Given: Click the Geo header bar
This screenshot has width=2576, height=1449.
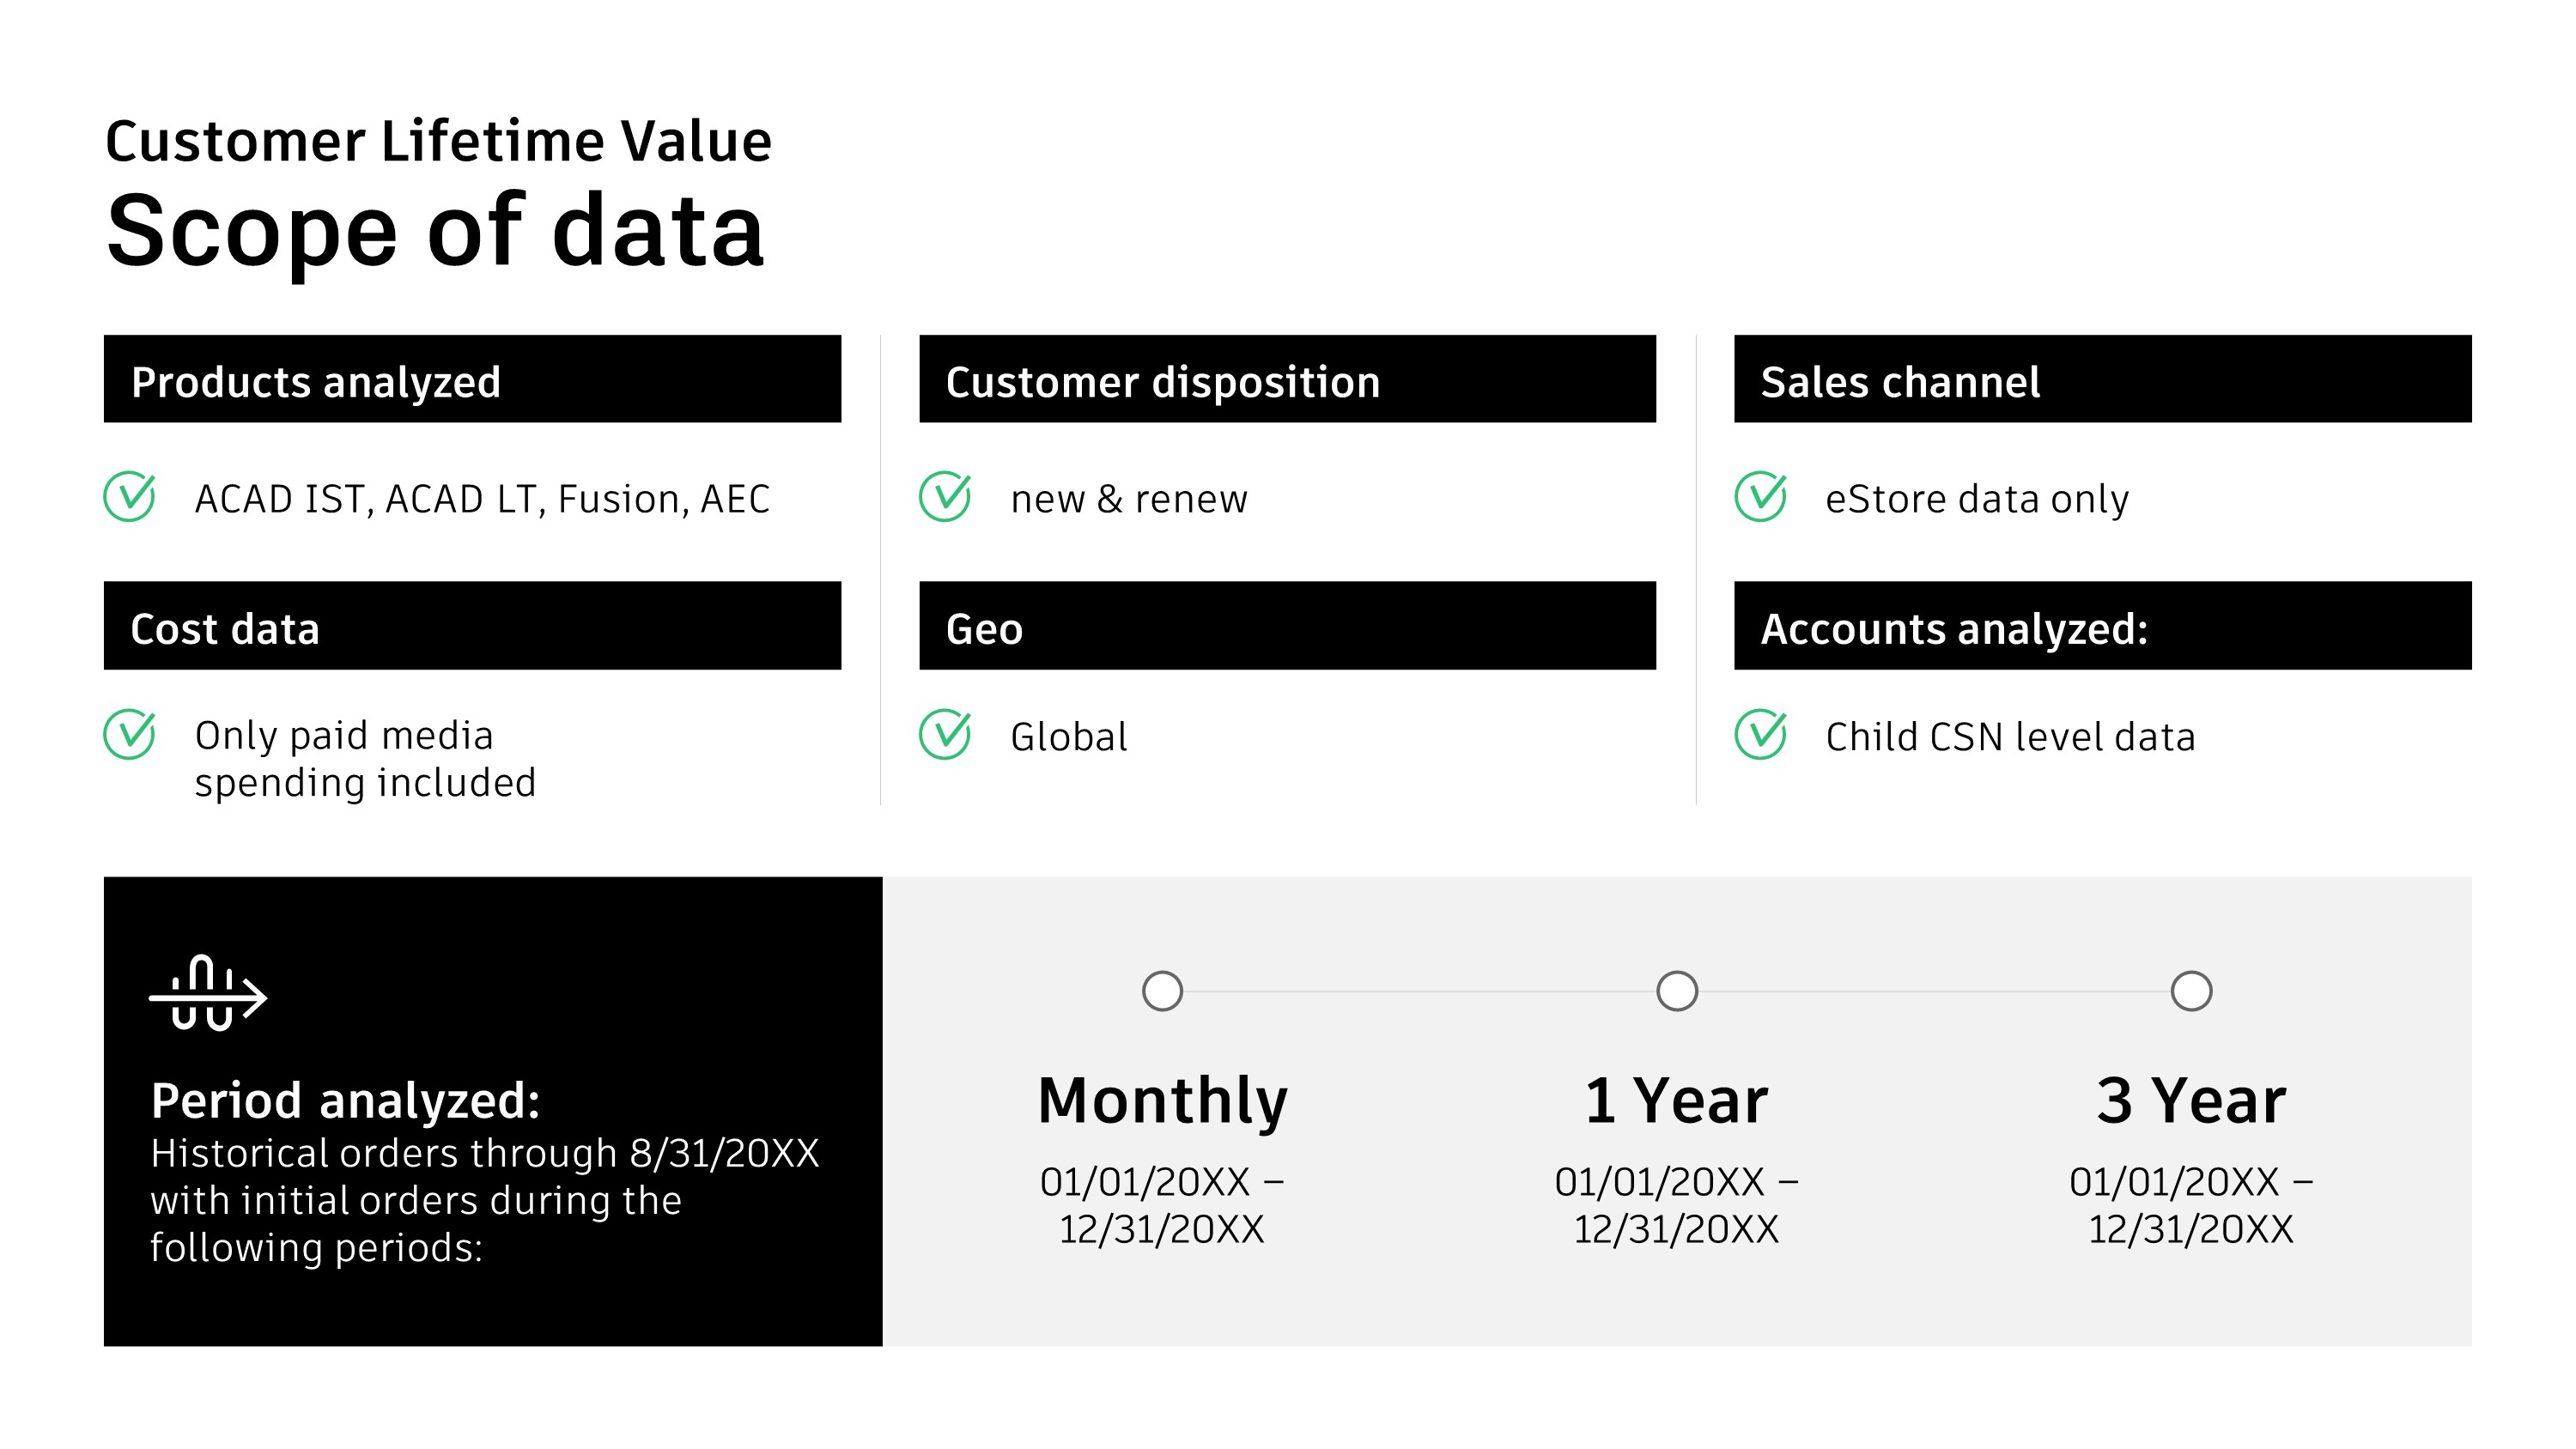Looking at the screenshot, I should click(1287, 626).
